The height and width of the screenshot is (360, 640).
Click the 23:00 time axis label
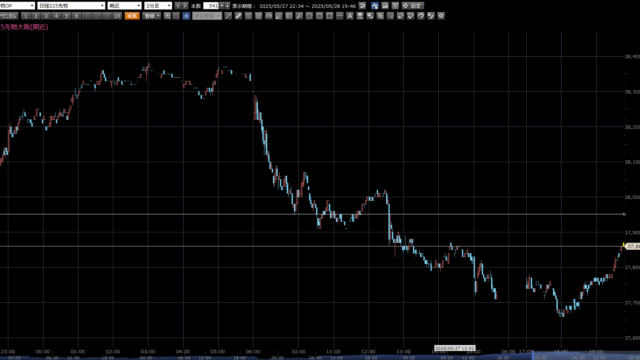pyautogui.click(x=8, y=351)
